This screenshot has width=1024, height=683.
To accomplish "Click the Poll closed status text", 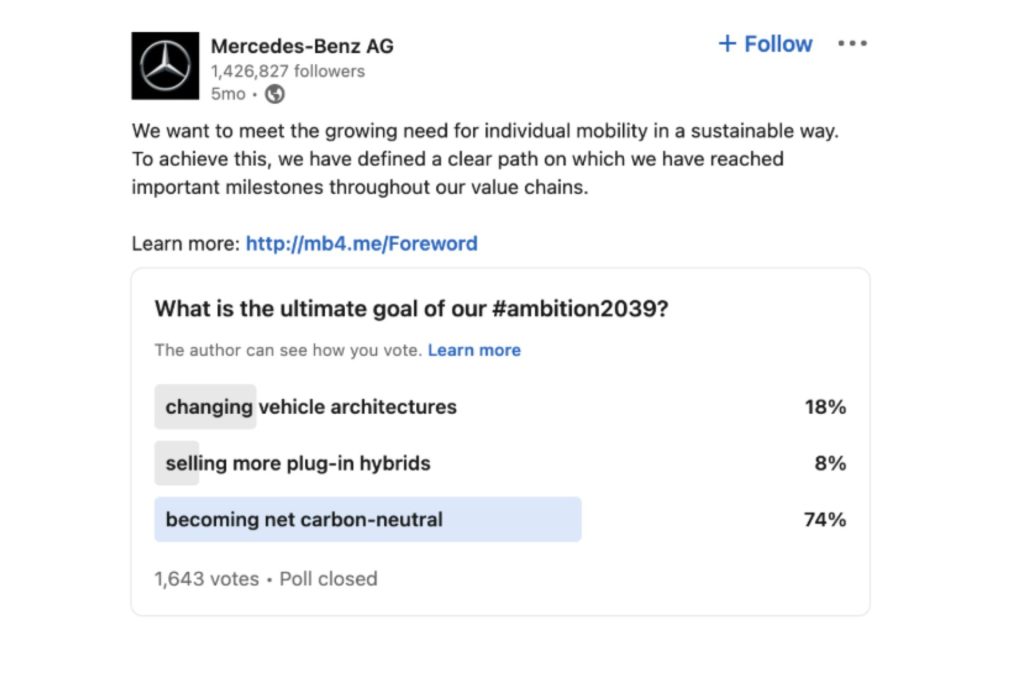I will point(328,578).
